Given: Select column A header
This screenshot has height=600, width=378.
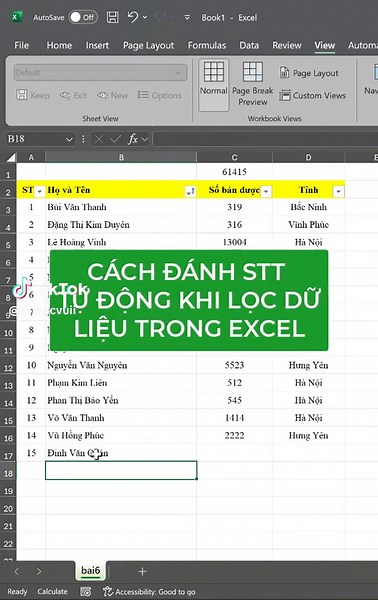Looking at the screenshot, I should [31, 157].
